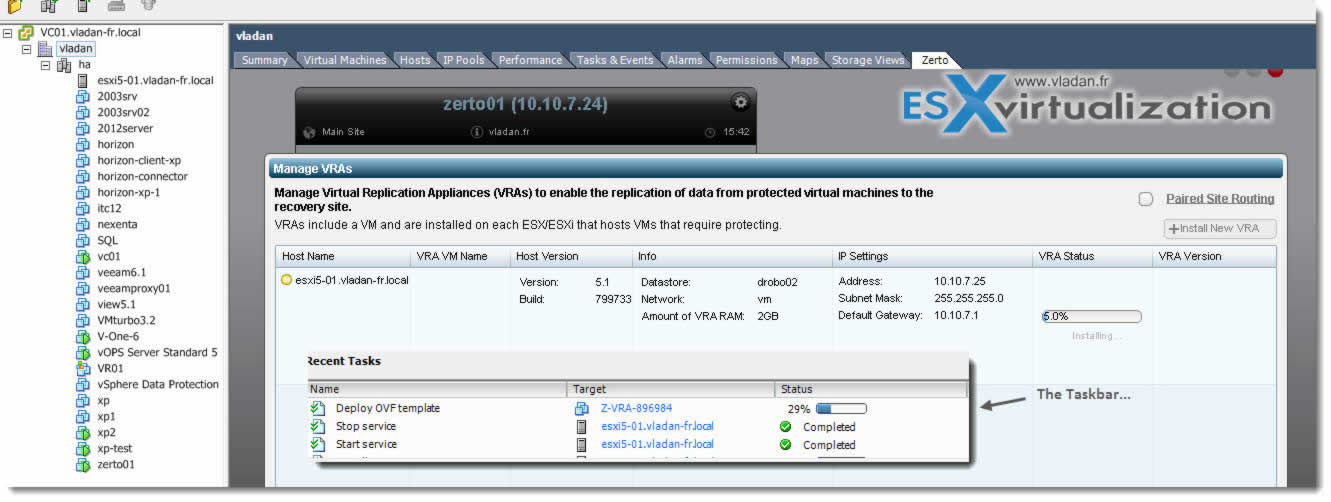The image size is (1331, 502).
Task: Select the xp1 VM in inventory
Action: 106,417
